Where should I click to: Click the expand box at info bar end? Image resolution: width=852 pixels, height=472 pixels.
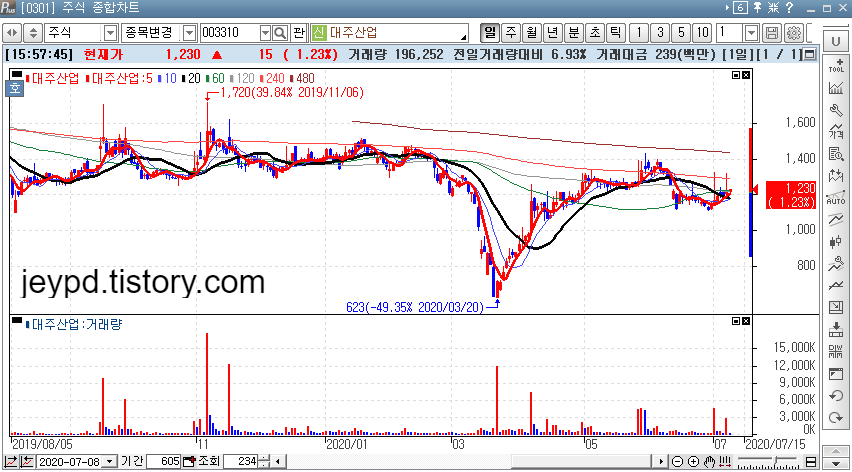click(810, 54)
